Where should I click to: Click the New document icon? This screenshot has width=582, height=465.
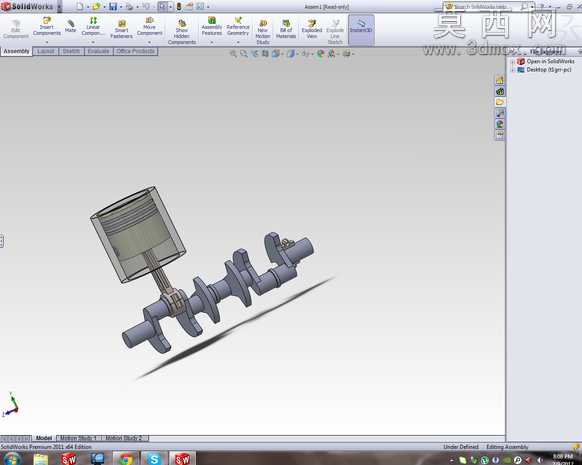click(80, 6)
